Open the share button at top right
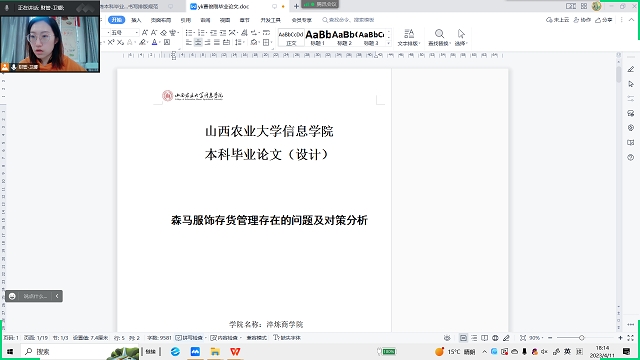 (x=604, y=20)
